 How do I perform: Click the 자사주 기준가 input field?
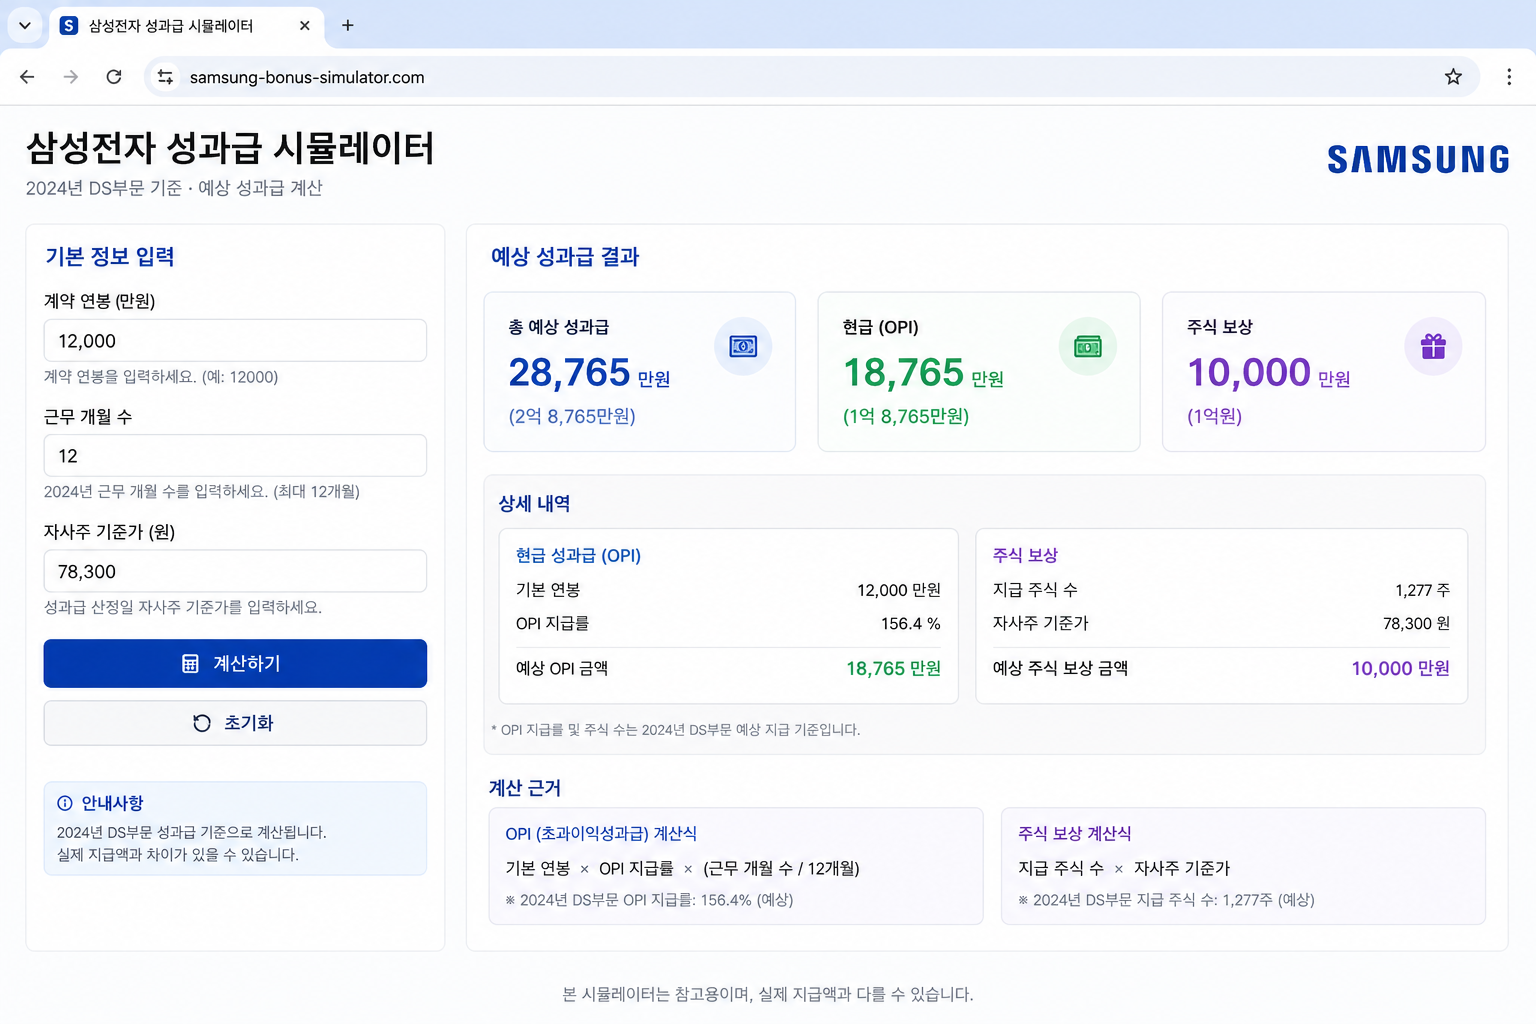click(x=235, y=571)
